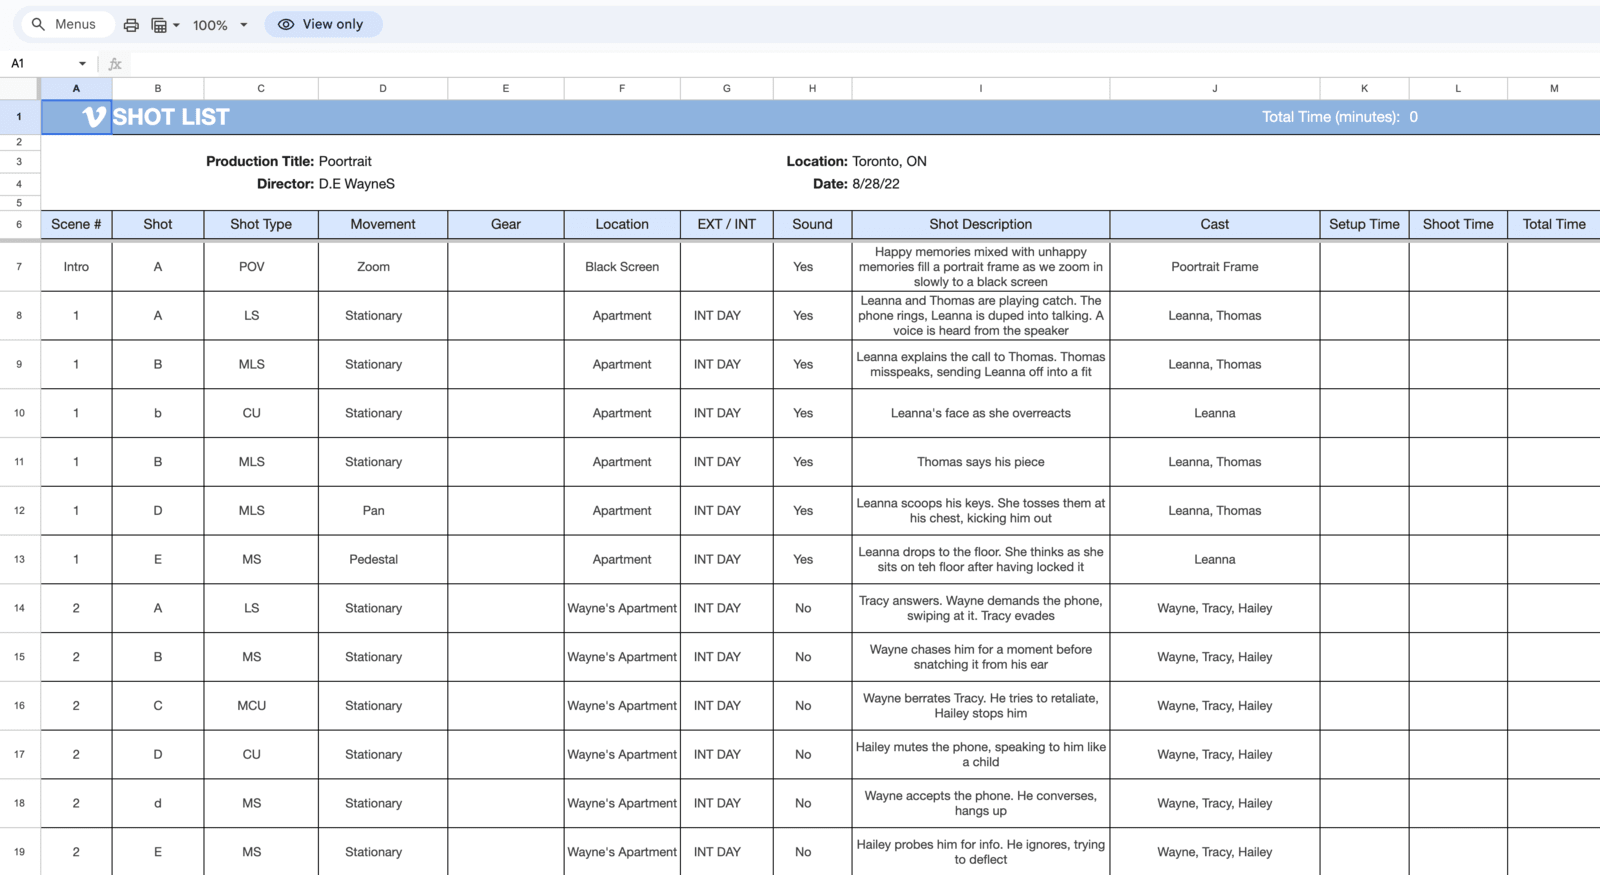Click the filter views table icon
1600x875 pixels.
click(x=159, y=25)
